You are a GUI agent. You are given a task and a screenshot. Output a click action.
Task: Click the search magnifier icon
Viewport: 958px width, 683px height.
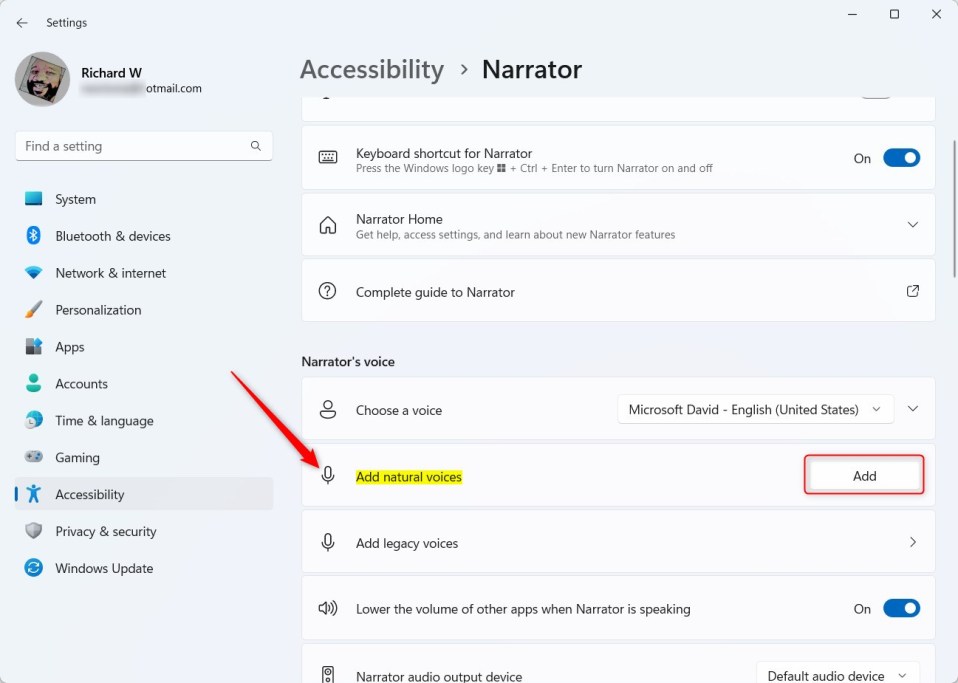tap(255, 146)
